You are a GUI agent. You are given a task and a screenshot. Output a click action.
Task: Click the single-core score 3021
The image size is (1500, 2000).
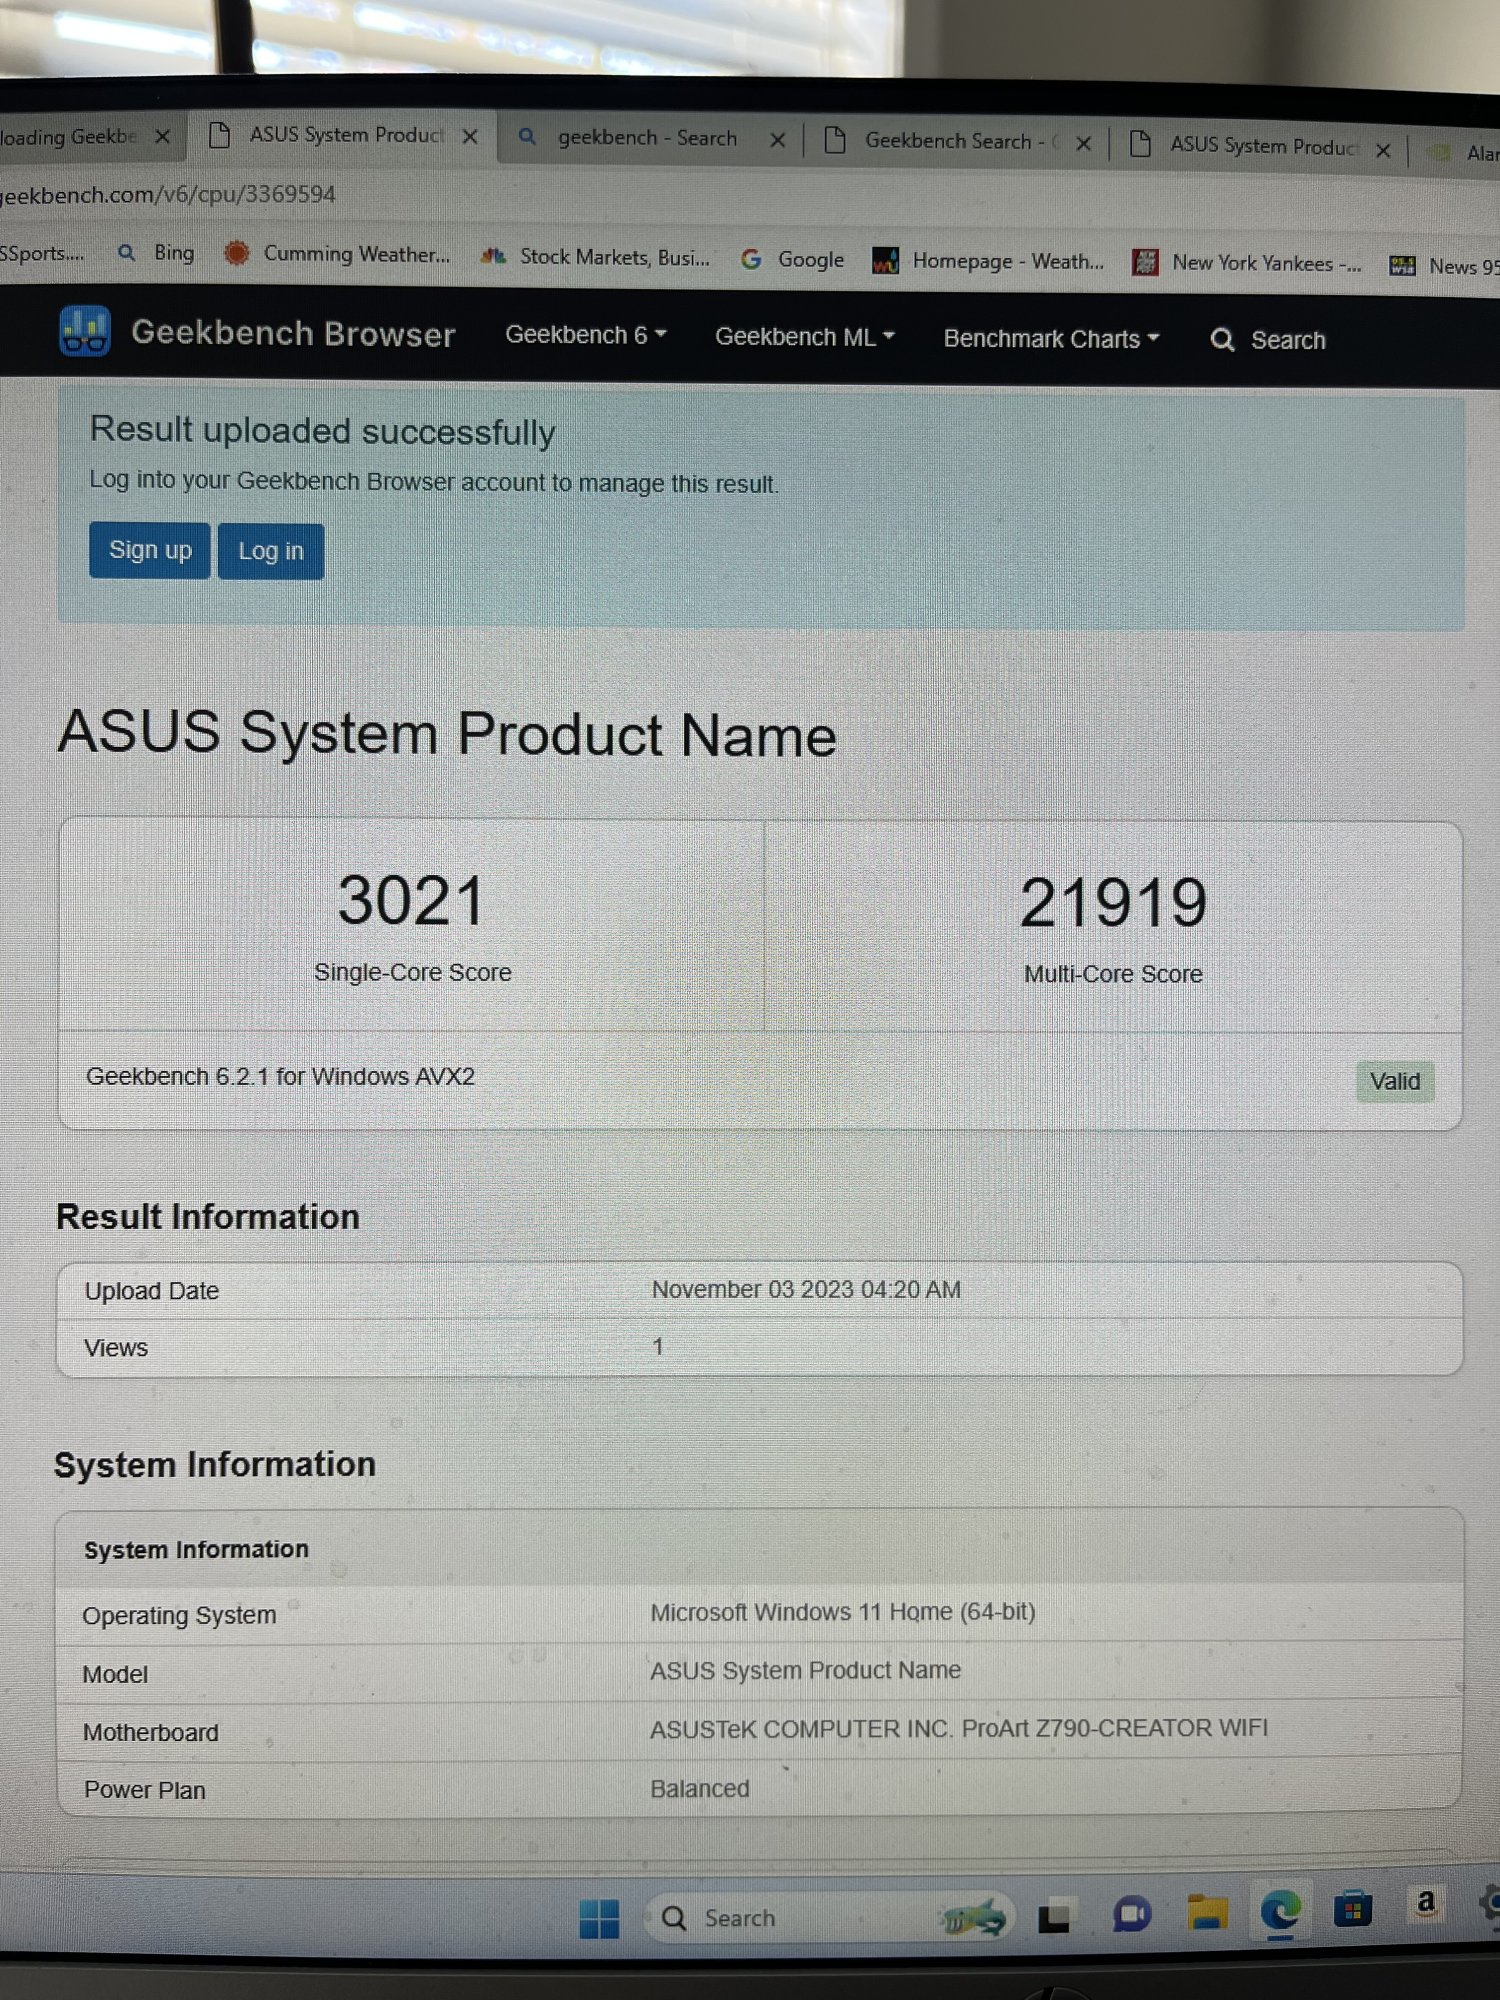412,900
